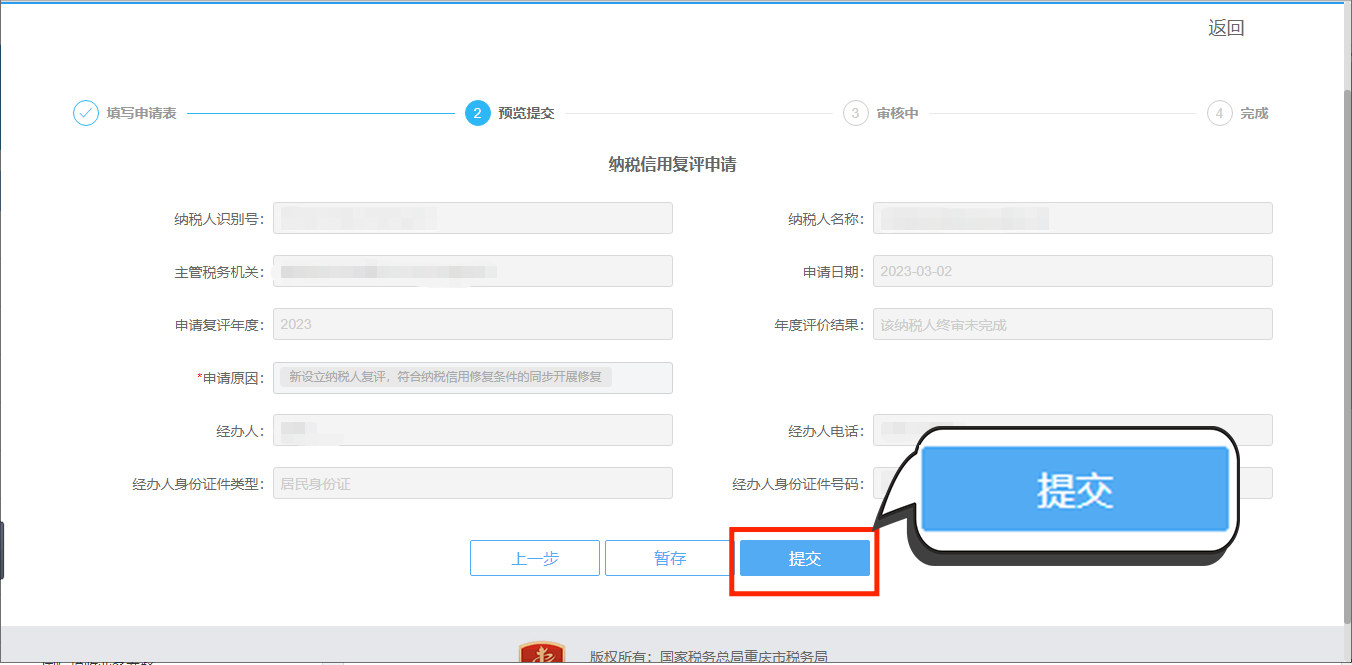Save draft using 暂存 button
Viewport: 1352px width, 665px height.
click(670, 558)
